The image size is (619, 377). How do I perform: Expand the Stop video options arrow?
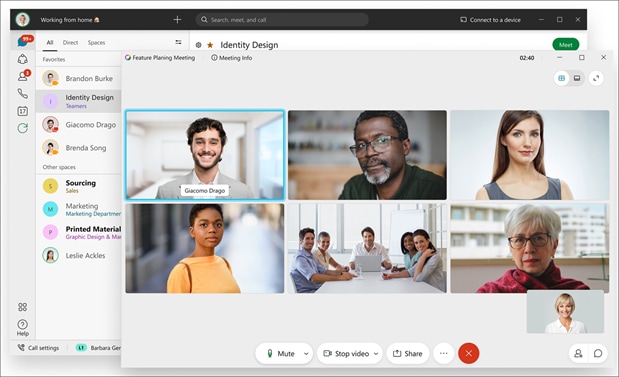376,354
